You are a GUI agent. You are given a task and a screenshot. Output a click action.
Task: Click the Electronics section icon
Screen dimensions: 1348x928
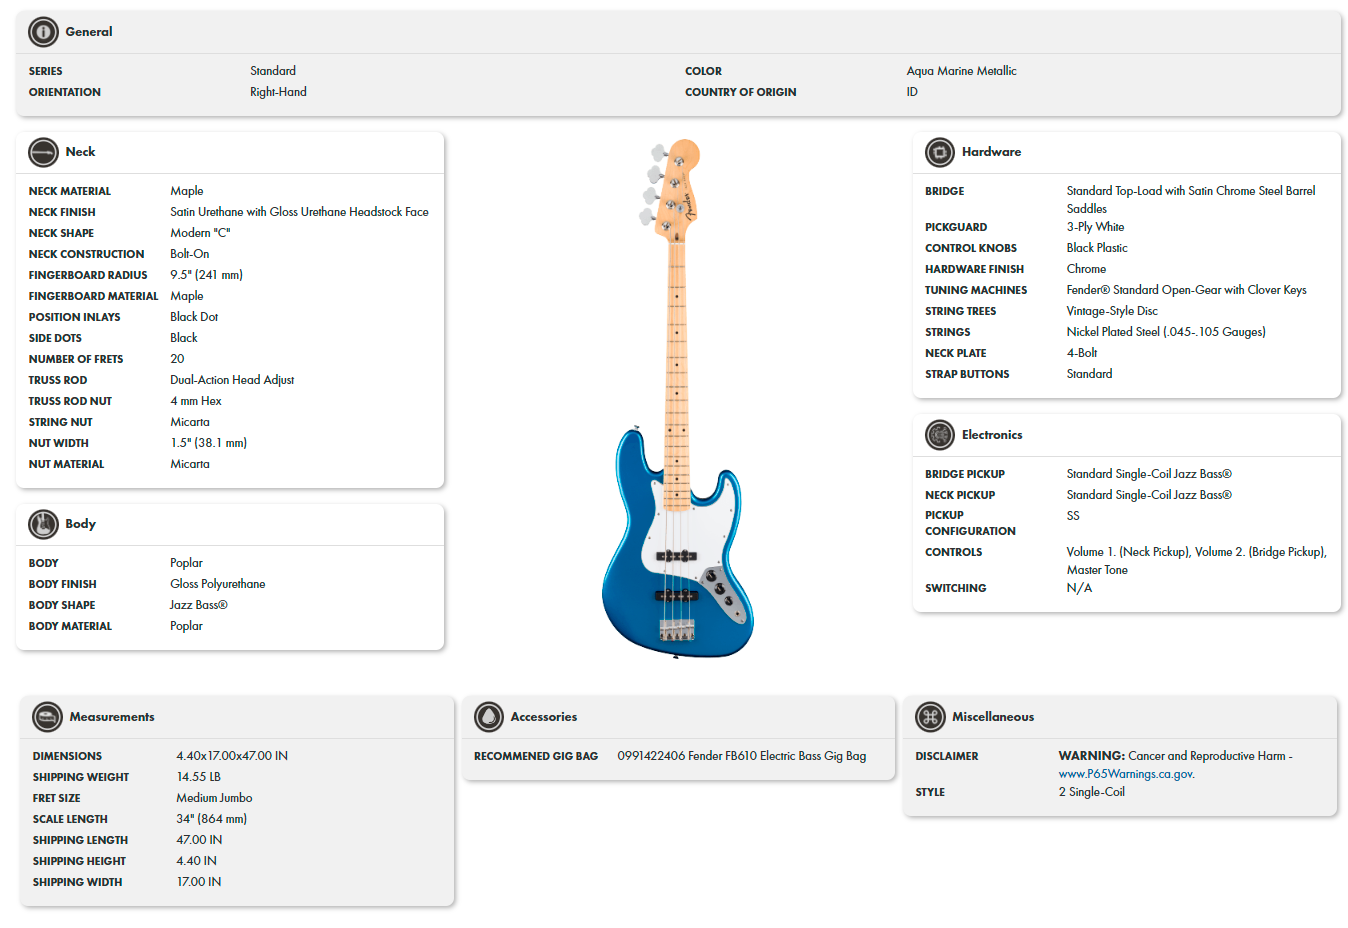(939, 435)
